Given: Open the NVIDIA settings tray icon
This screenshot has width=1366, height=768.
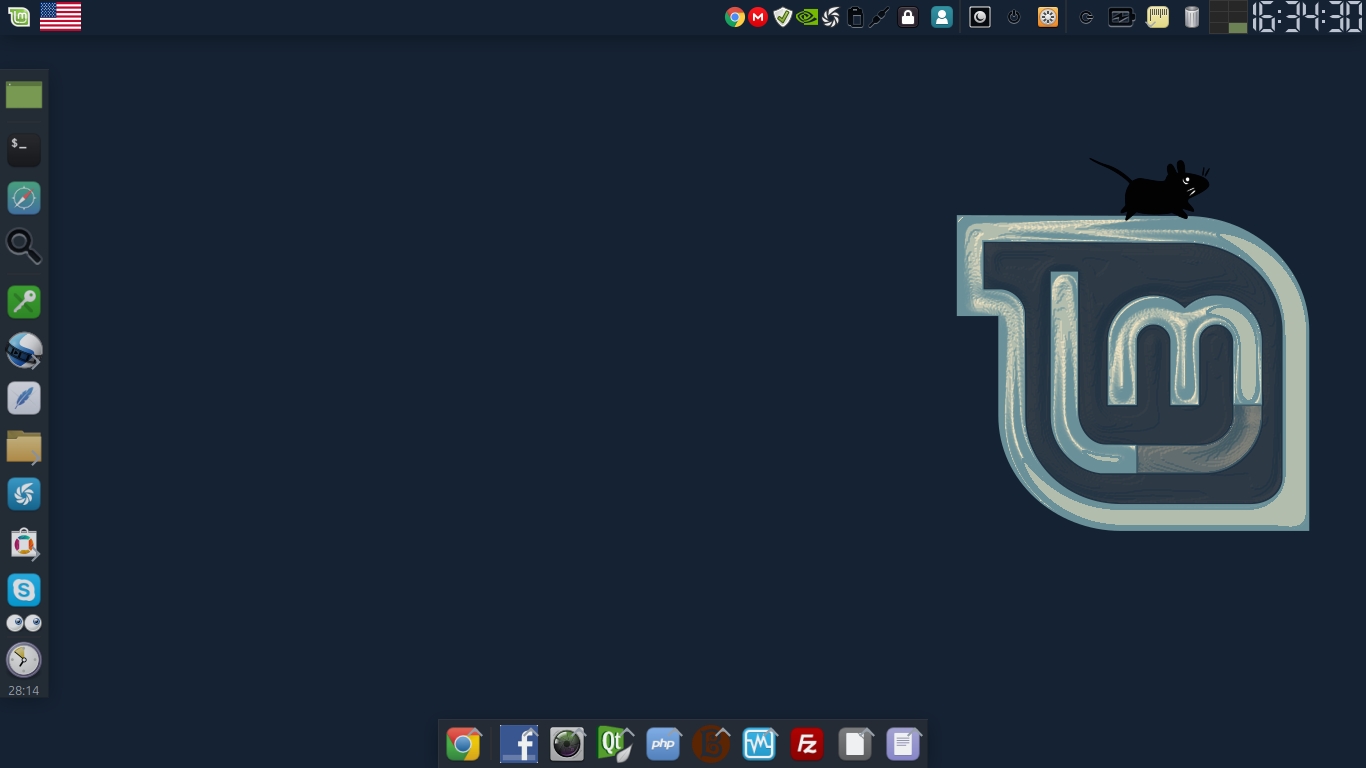Looking at the screenshot, I should pyautogui.click(x=807, y=17).
